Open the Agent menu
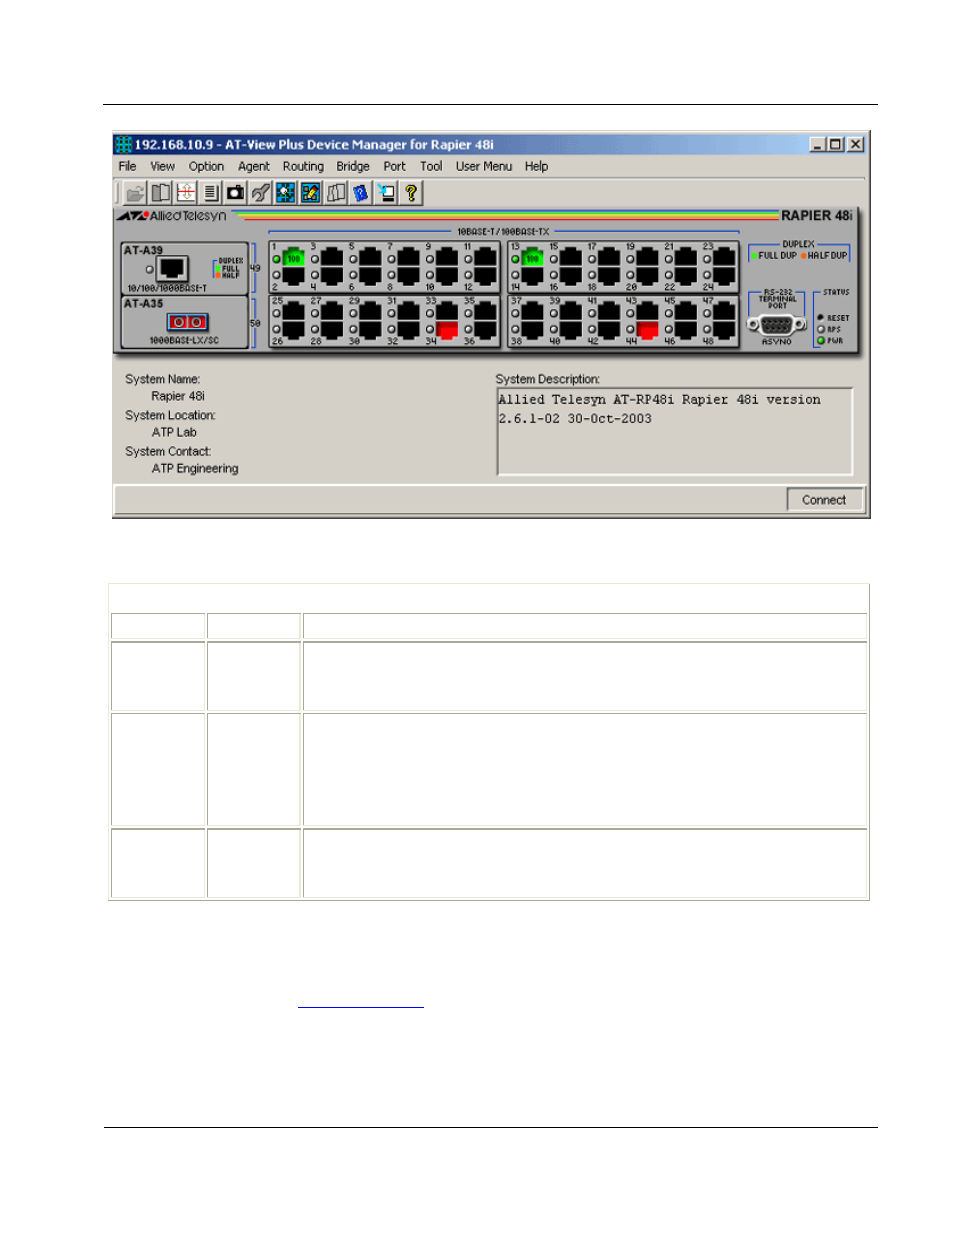The height and width of the screenshot is (1235, 954). tap(254, 167)
